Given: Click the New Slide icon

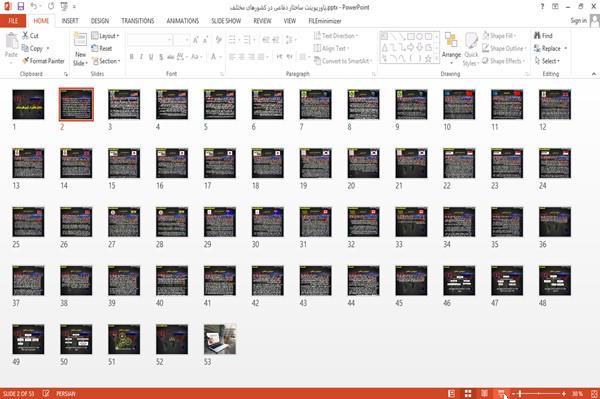Looking at the screenshot, I should pos(80,41).
